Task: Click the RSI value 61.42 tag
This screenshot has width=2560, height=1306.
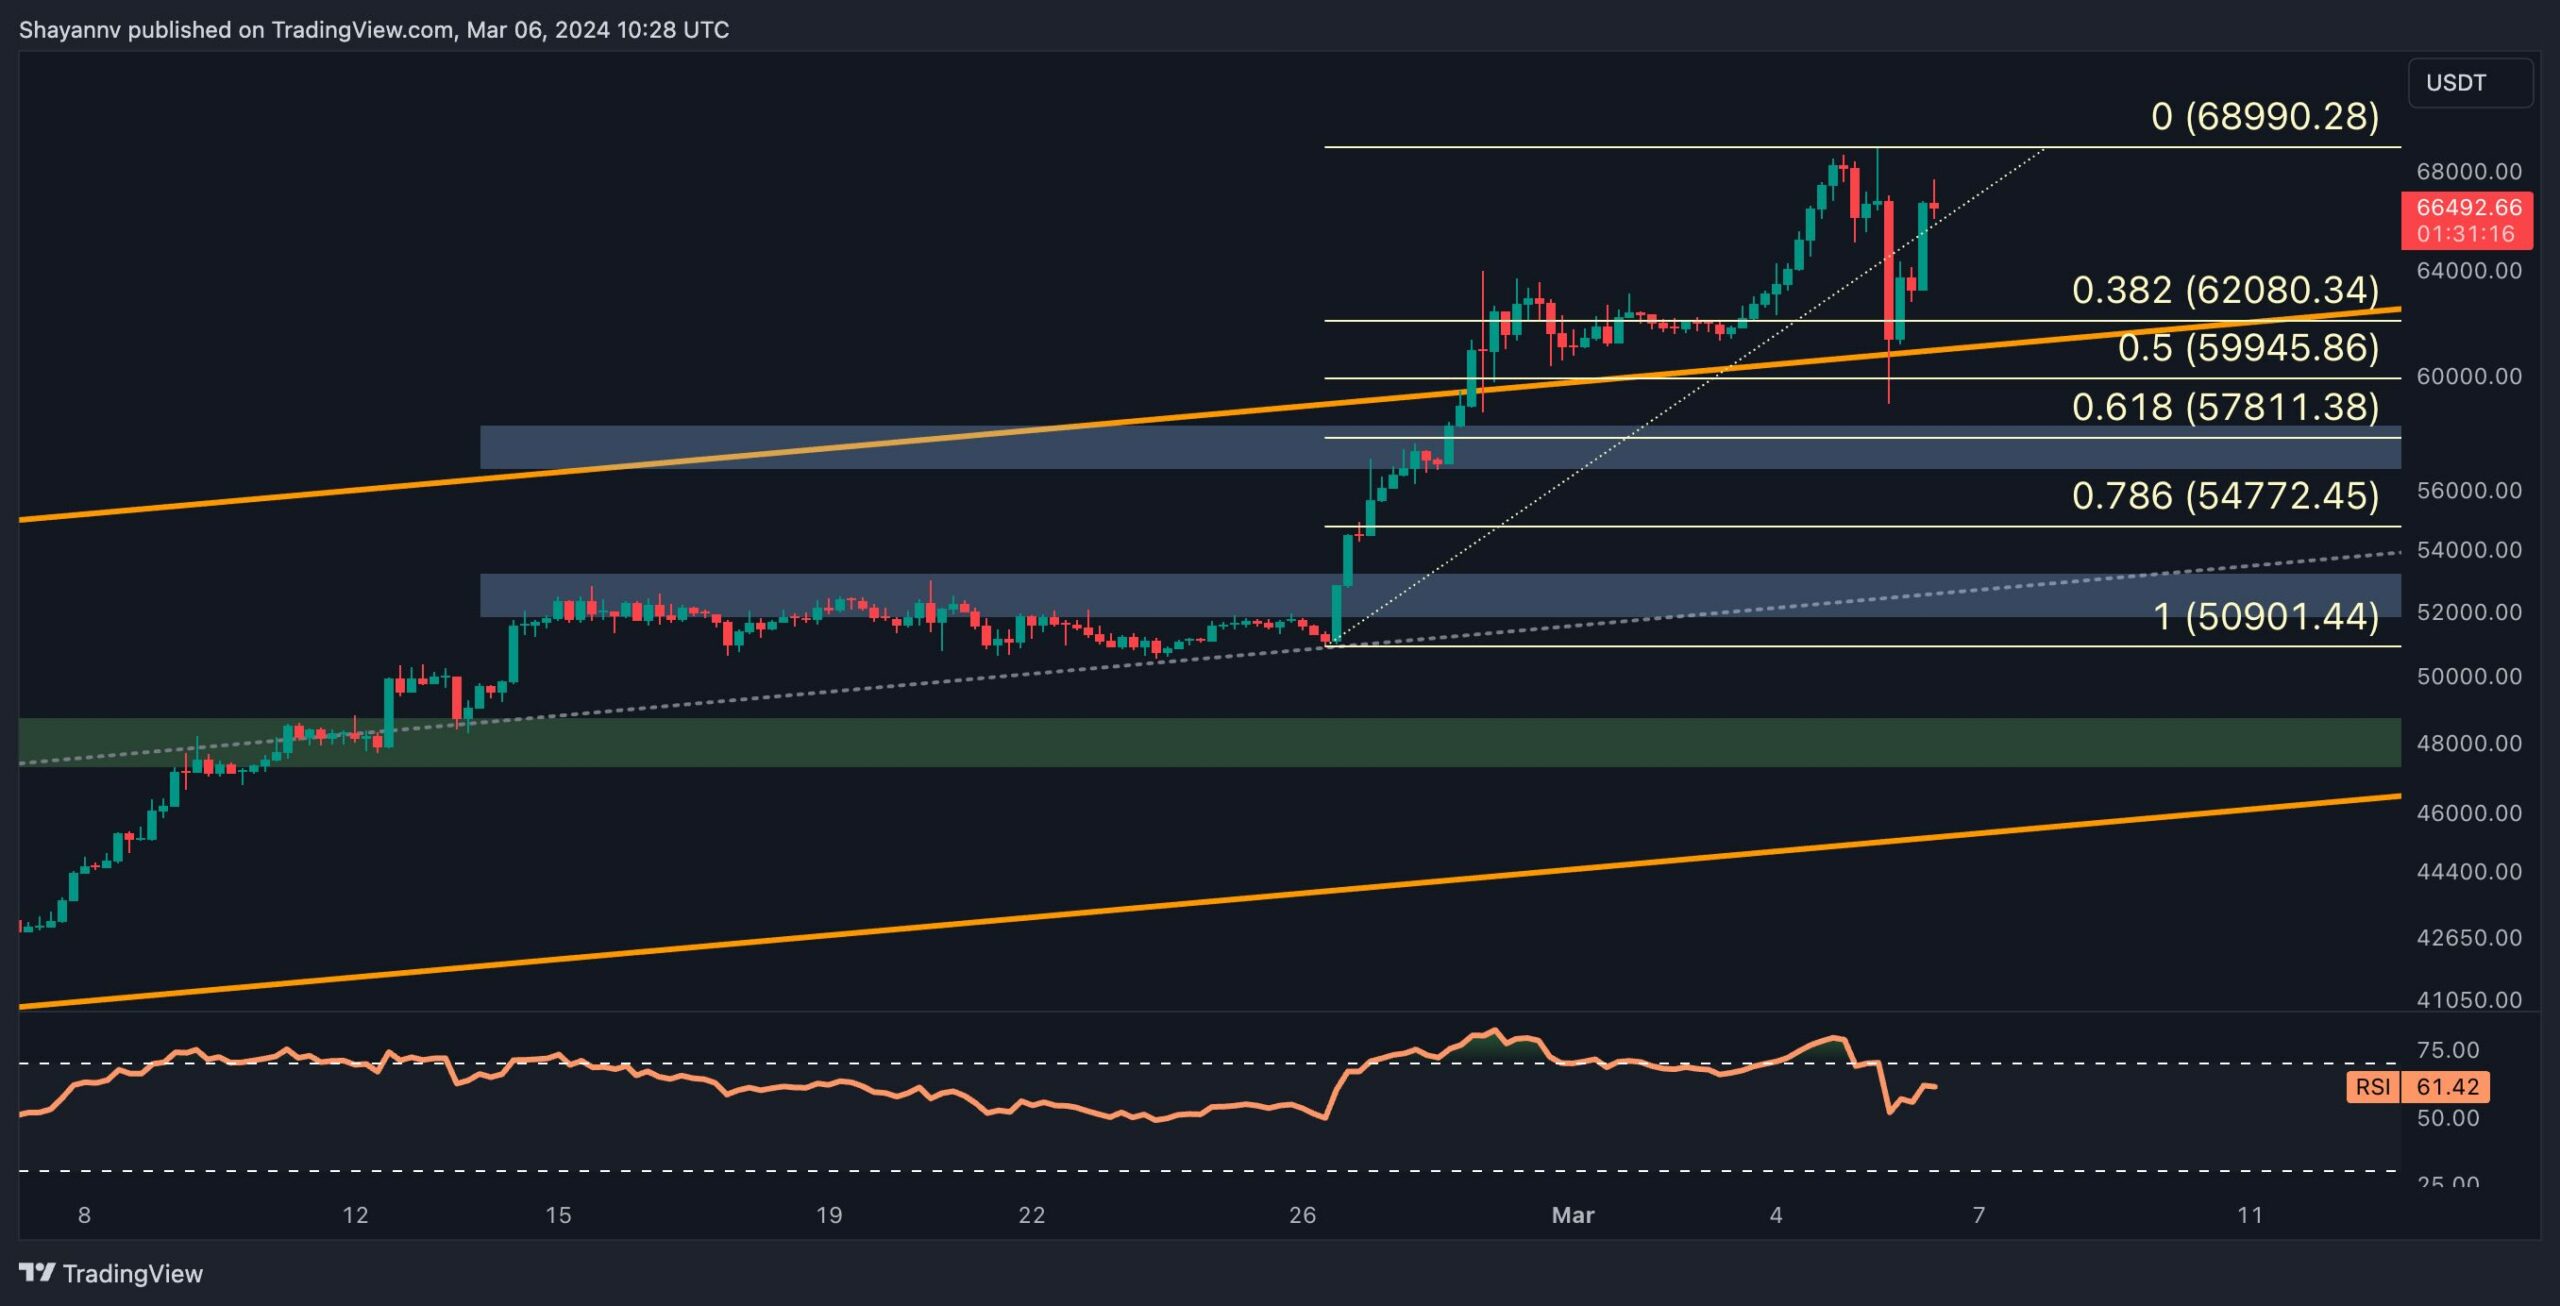Action: (x=2447, y=1087)
